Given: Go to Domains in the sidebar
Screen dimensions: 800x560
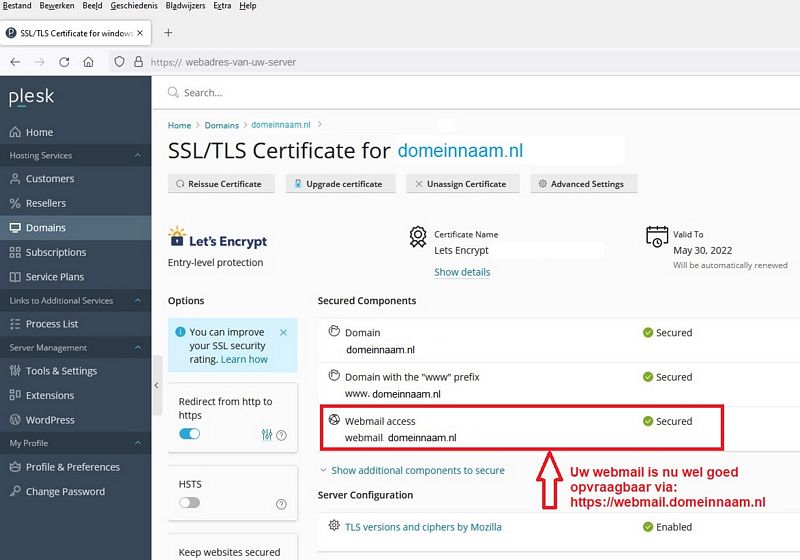Looking at the screenshot, I should 76,227.
